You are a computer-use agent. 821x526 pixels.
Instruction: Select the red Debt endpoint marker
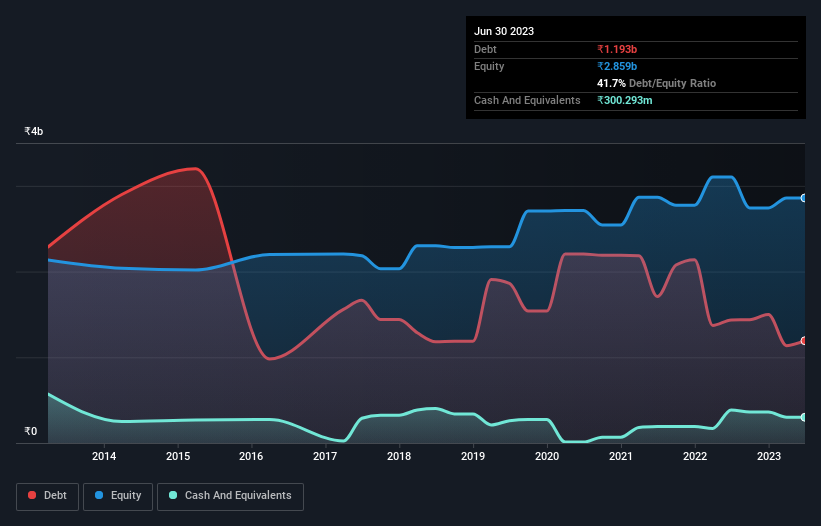[804, 341]
